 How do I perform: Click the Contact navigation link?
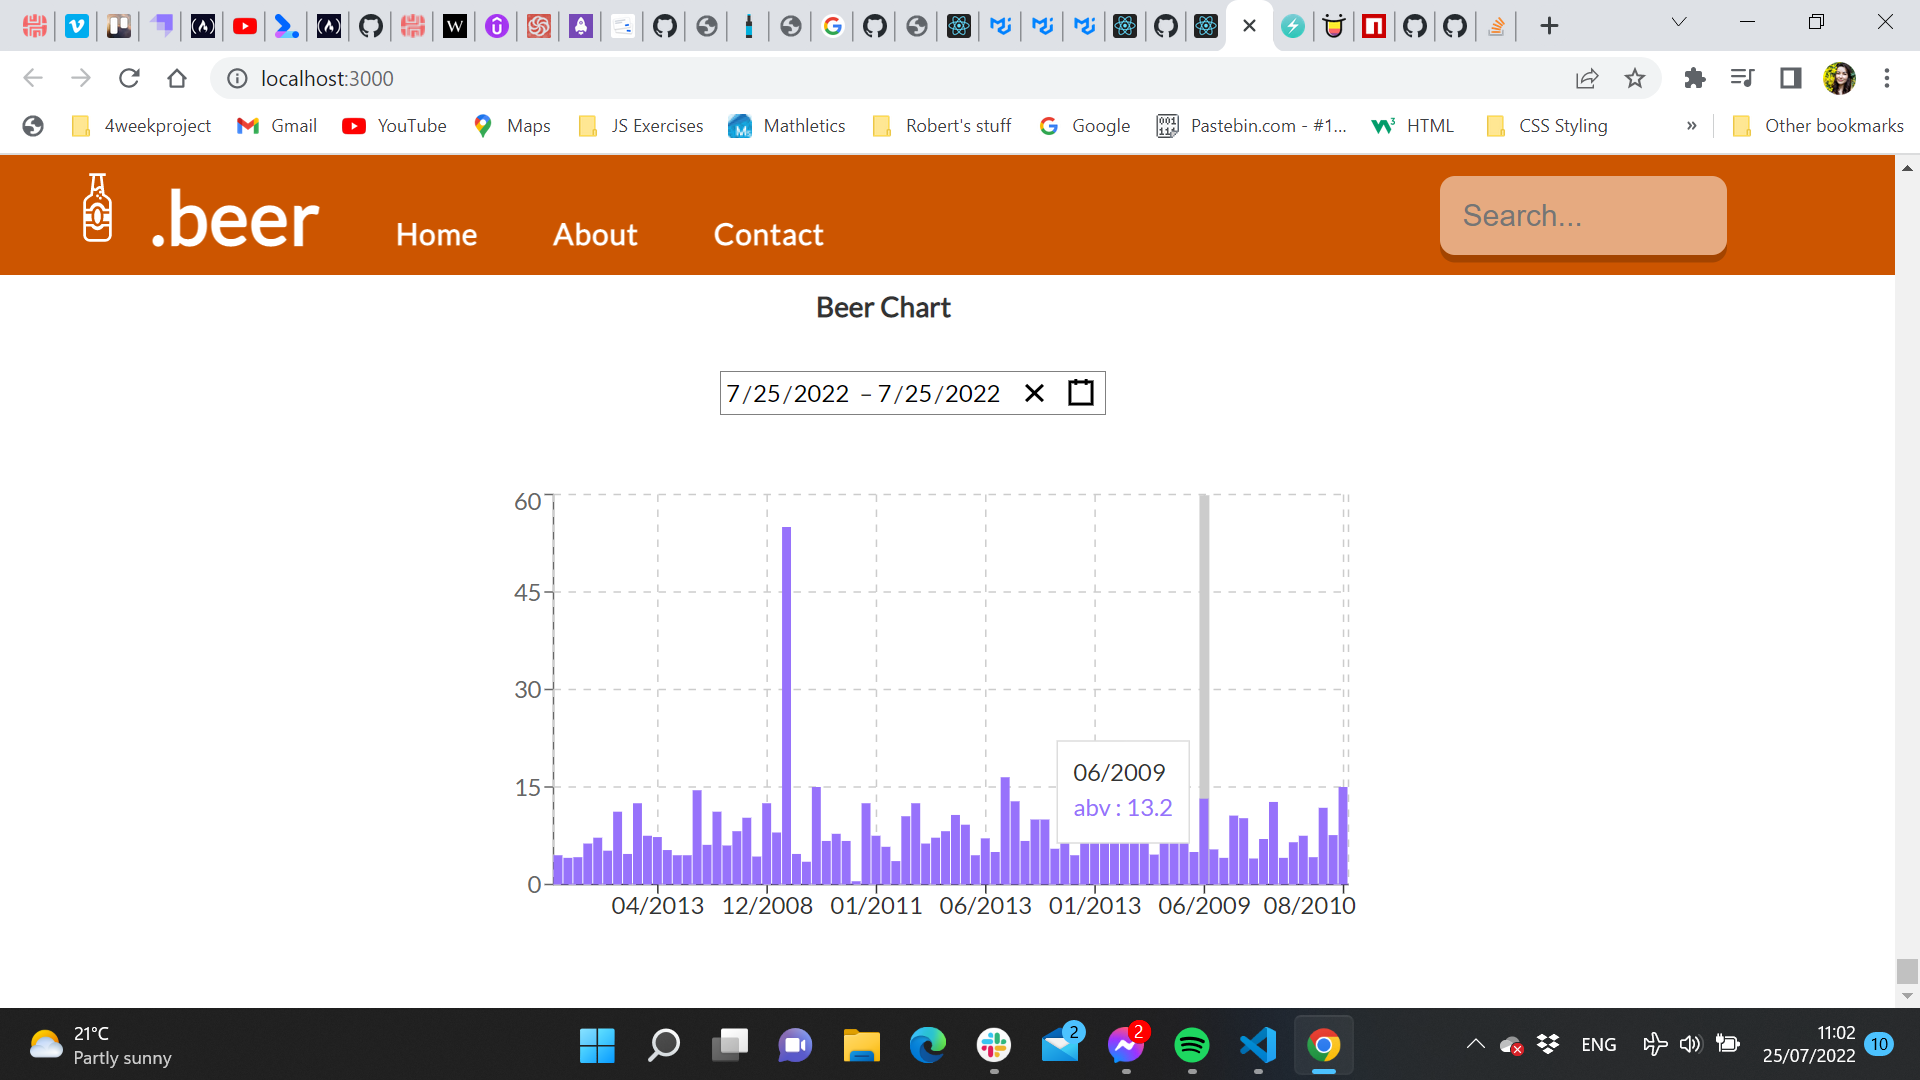coord(767,235)
